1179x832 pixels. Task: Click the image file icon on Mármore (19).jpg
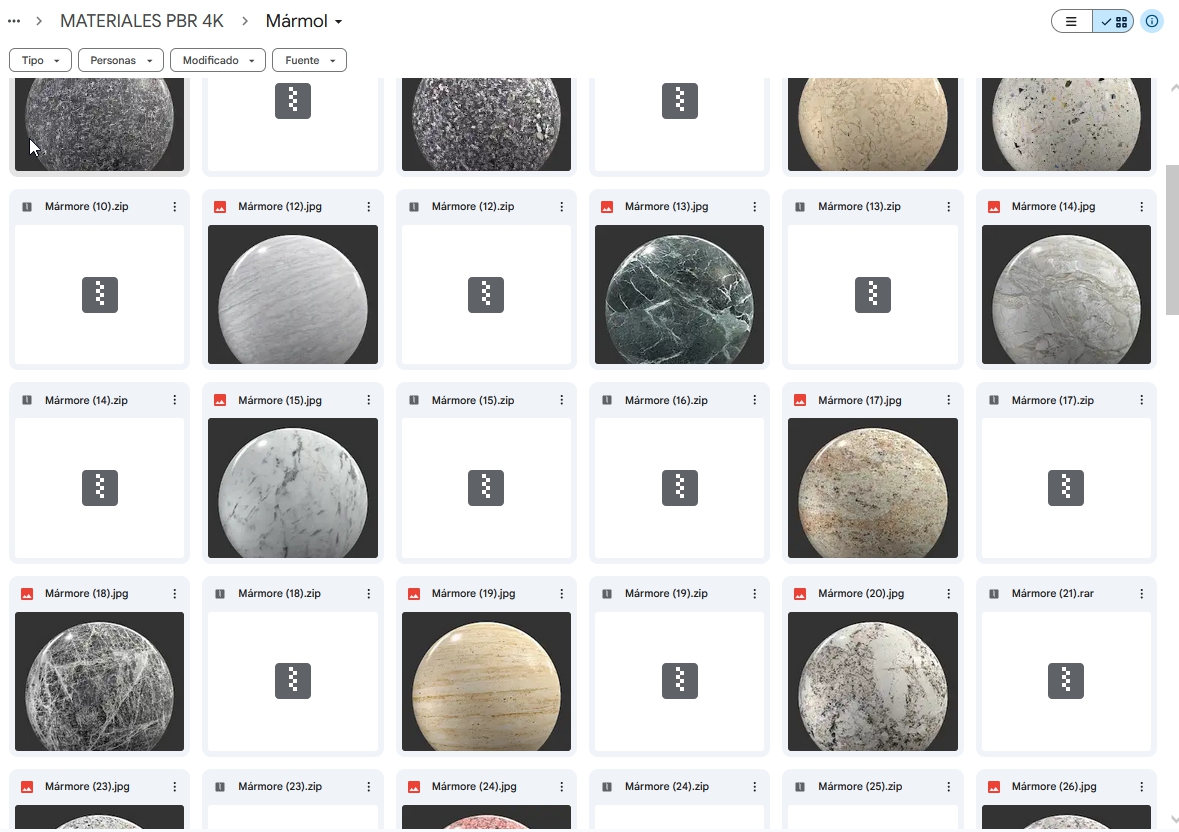[x=413, y=593]
